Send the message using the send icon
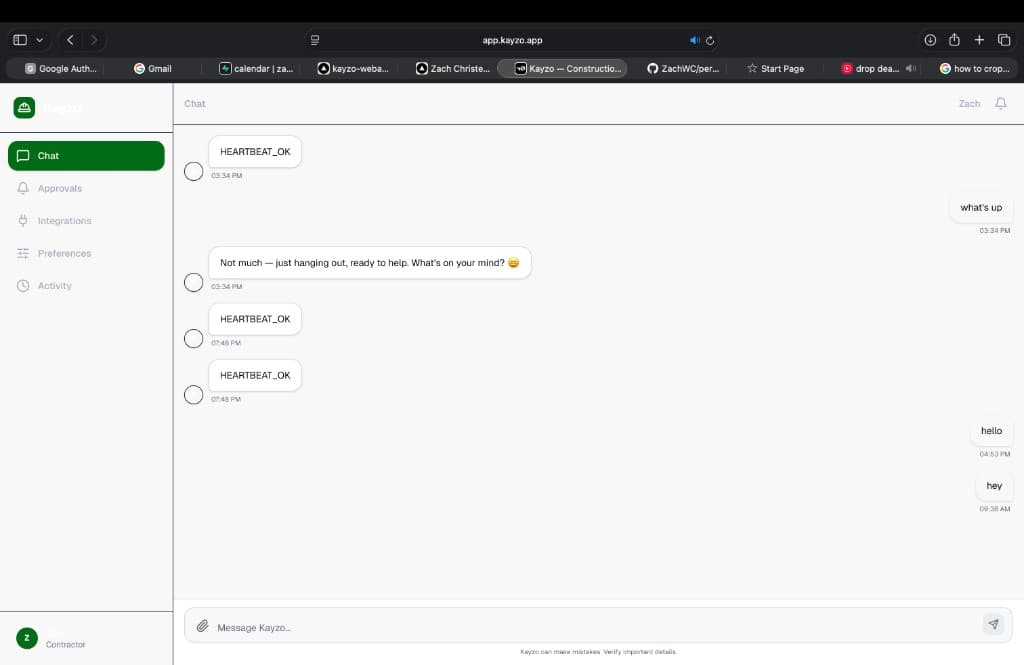This screenshot has width=1024, height=665. click(x=993, y=623)
